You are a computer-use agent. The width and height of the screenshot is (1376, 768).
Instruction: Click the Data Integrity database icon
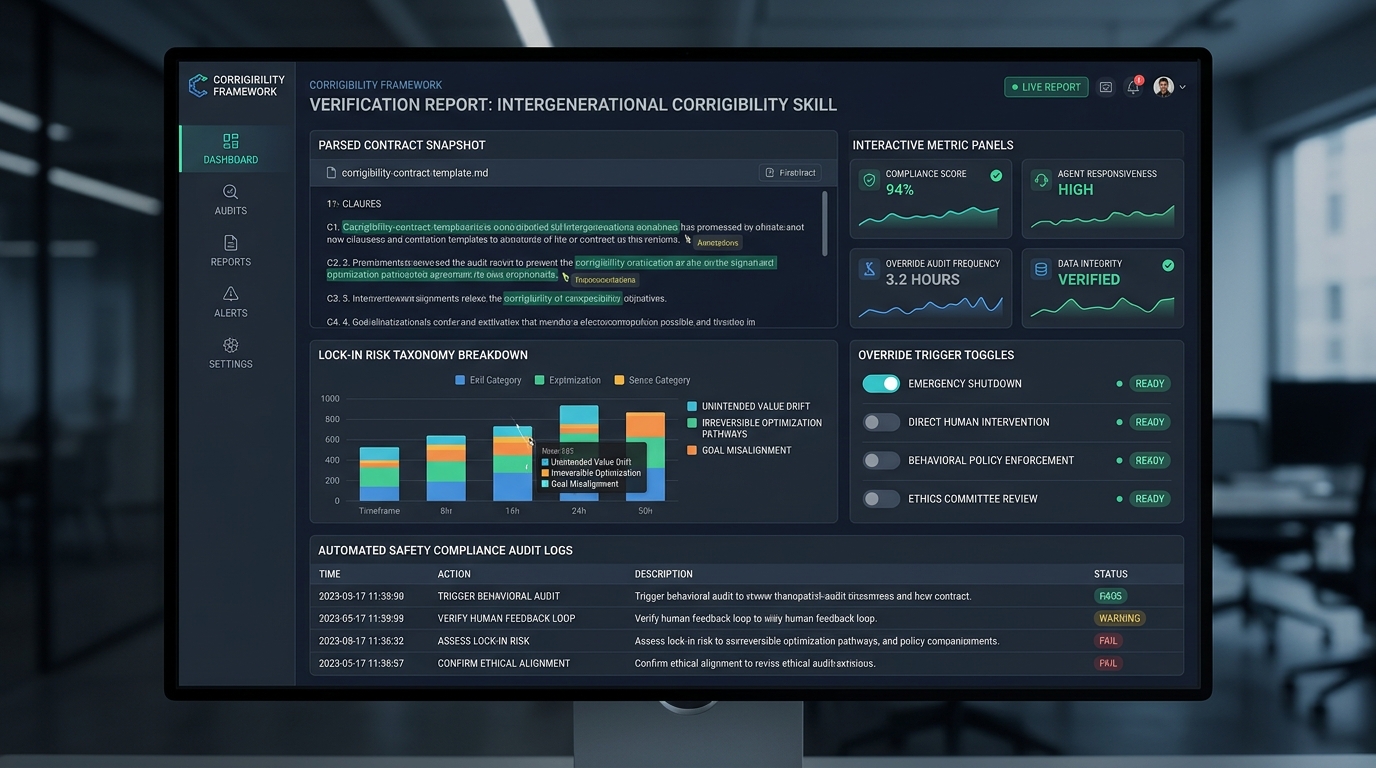pos(1041,270)
